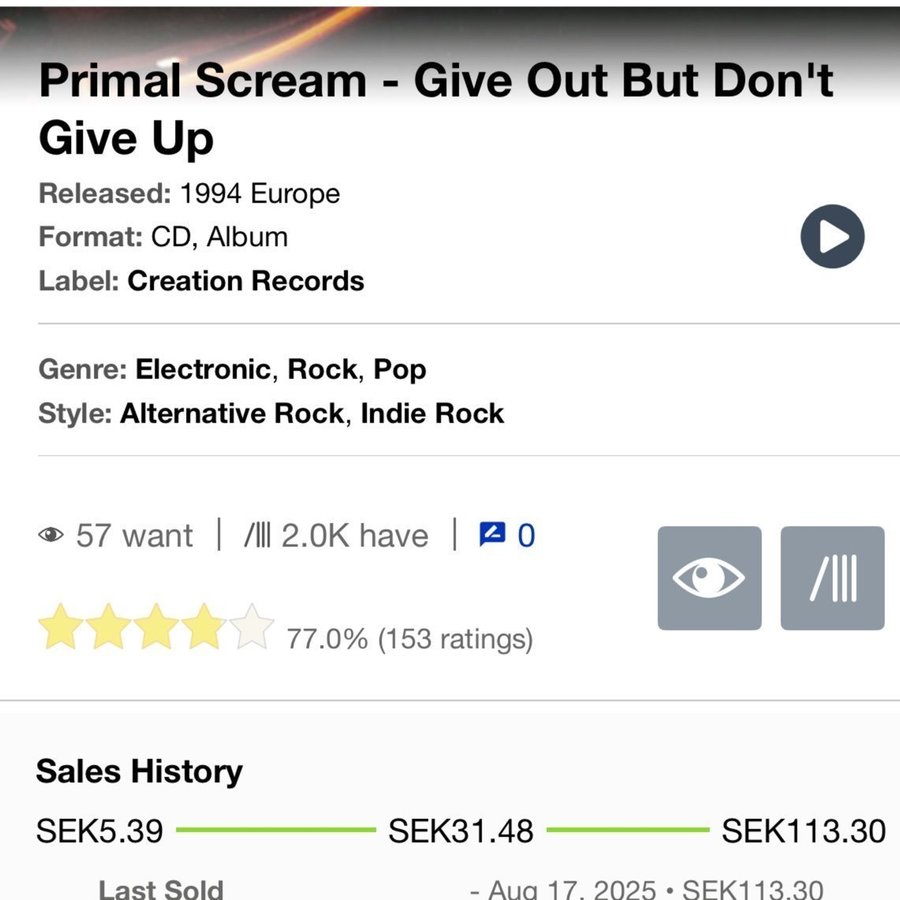This screenshot has width=900, height=900.
Task: Click the lowest price SEK5.39
Action: pos(99,830)
